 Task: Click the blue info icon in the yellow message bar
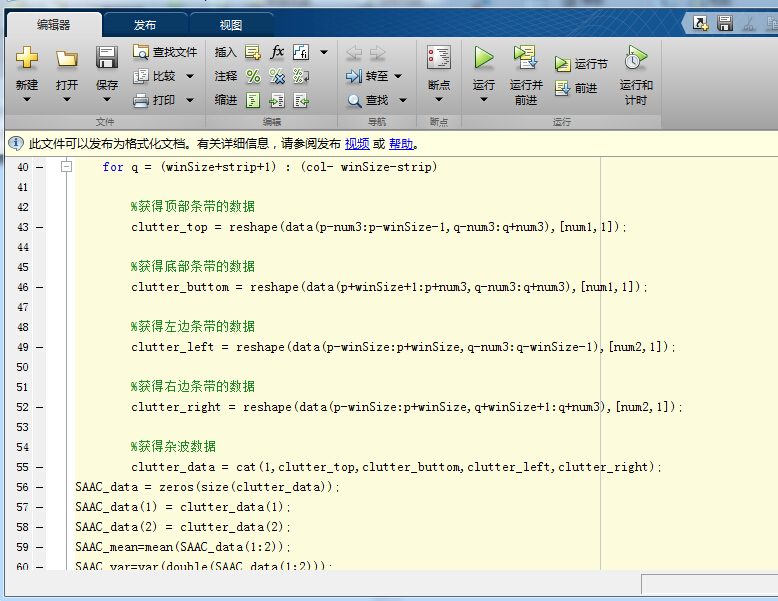point(15,143)
